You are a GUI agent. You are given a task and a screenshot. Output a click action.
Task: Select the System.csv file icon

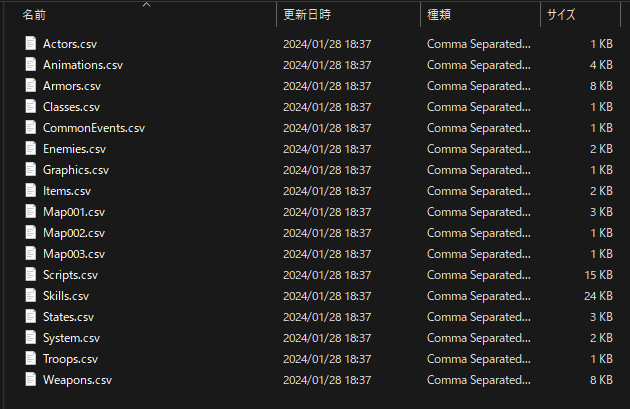(31, 337)
